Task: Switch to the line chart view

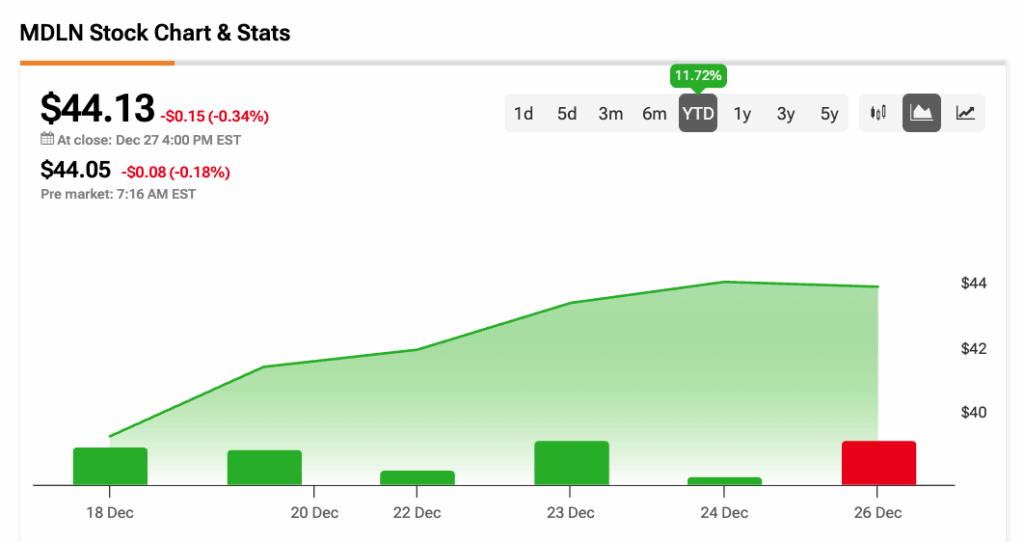Action: tap(965, 113)
